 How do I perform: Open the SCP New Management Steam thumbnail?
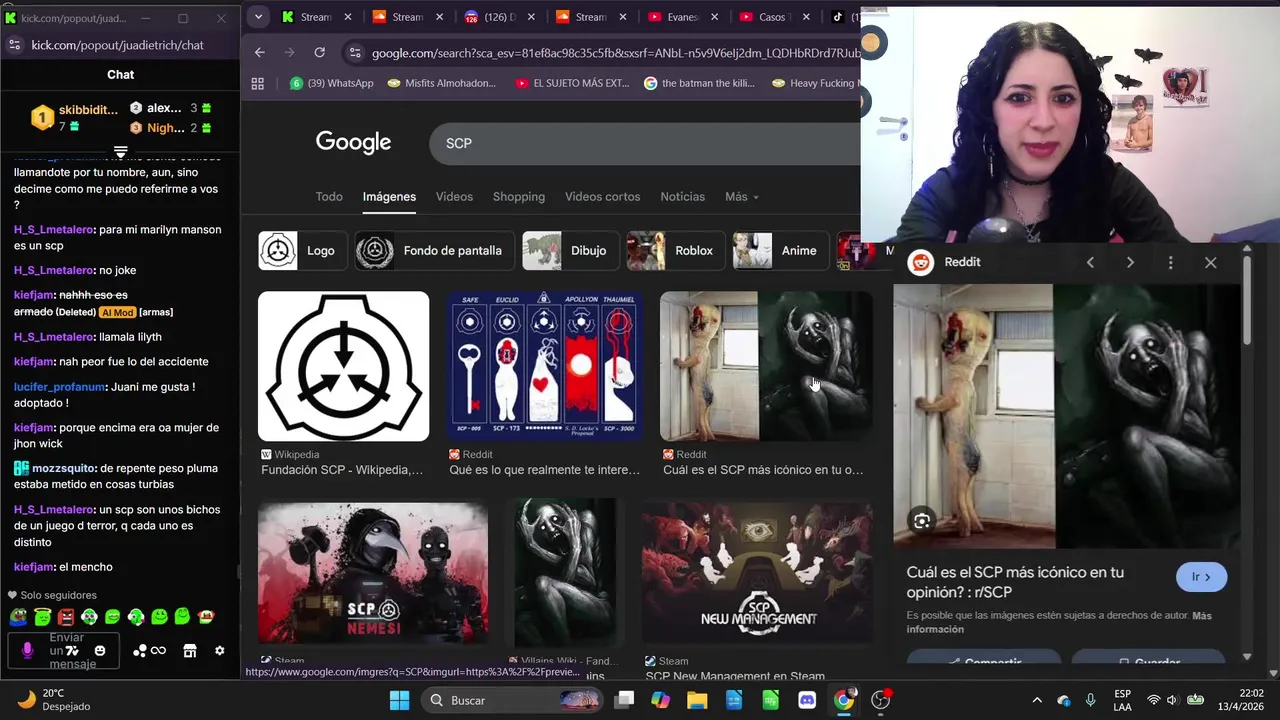pyautogui.click(x=757, y=573)
